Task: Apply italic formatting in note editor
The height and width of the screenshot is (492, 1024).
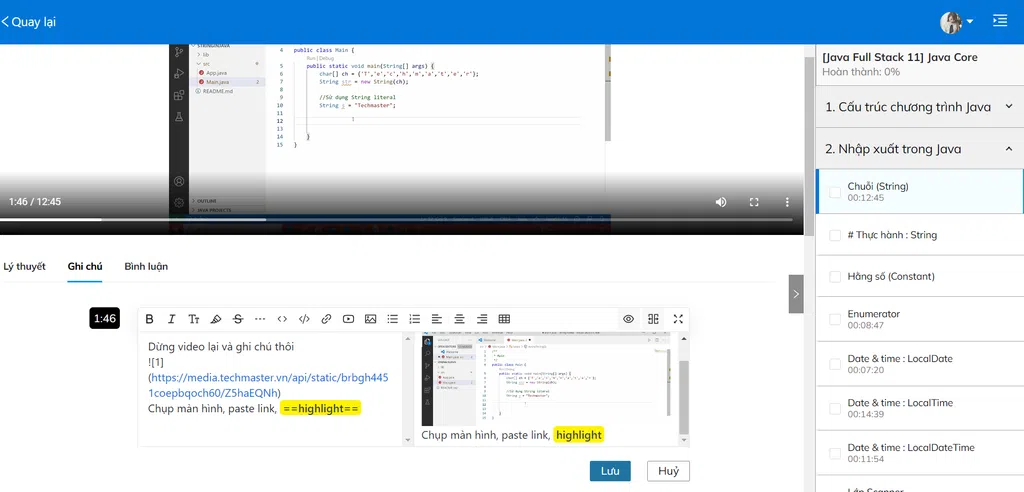Action: (172, 319)
